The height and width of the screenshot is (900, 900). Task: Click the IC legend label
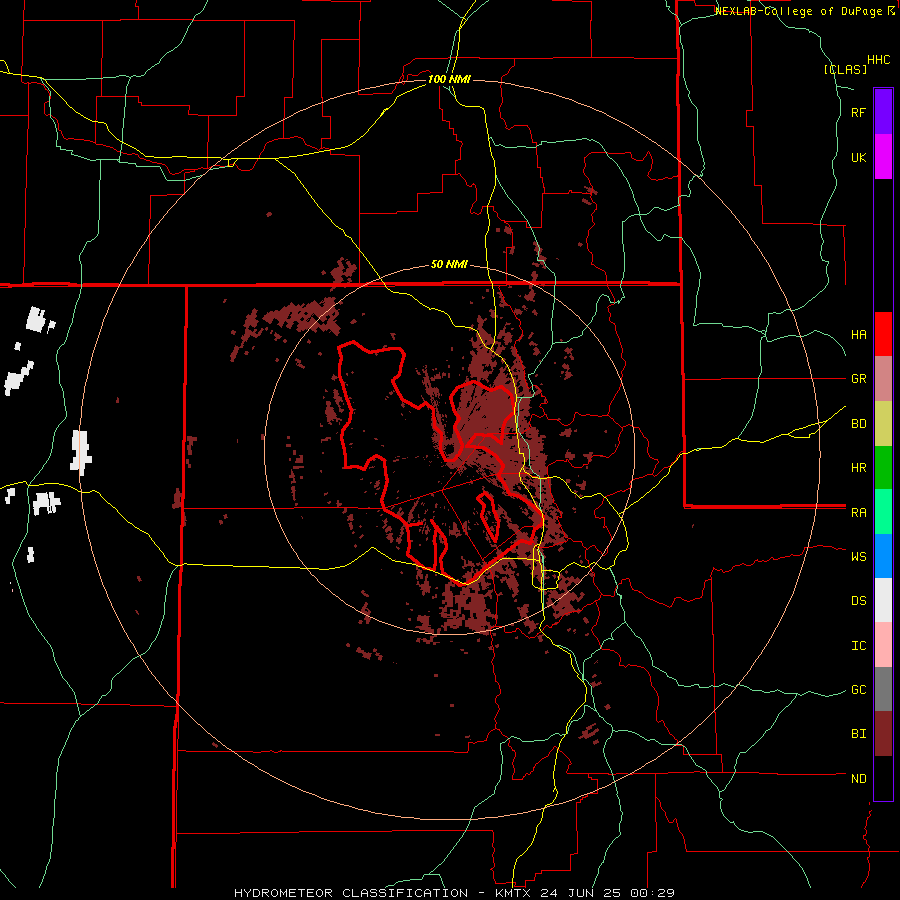(x=858, y=645)
